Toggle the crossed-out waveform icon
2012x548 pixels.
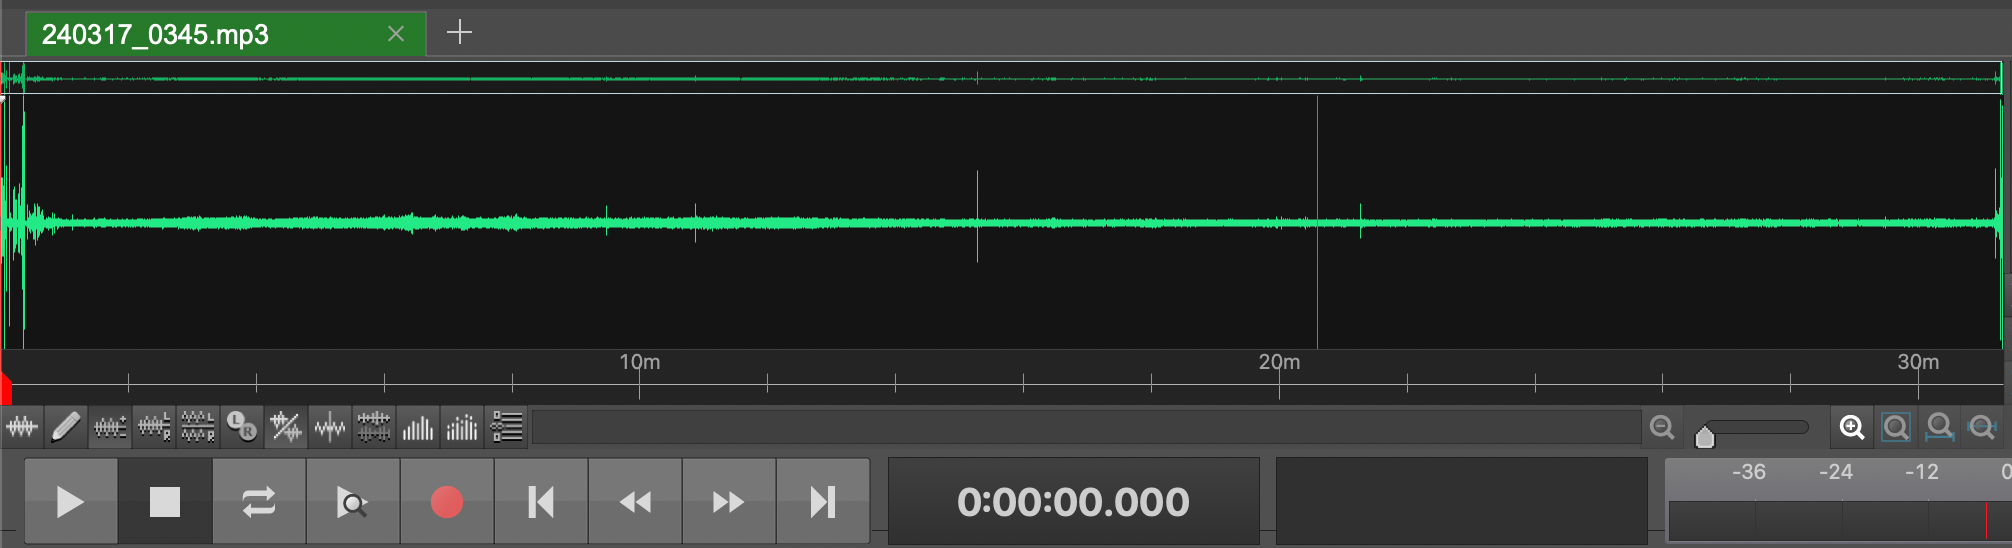click(285, 428)
